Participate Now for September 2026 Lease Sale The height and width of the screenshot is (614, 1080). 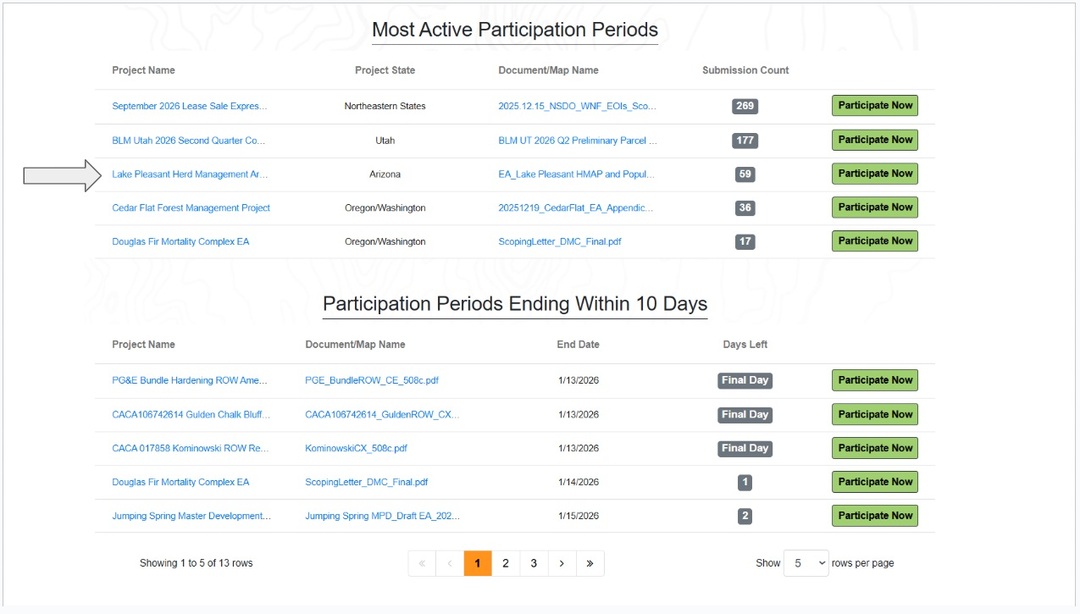pos(875,106)
